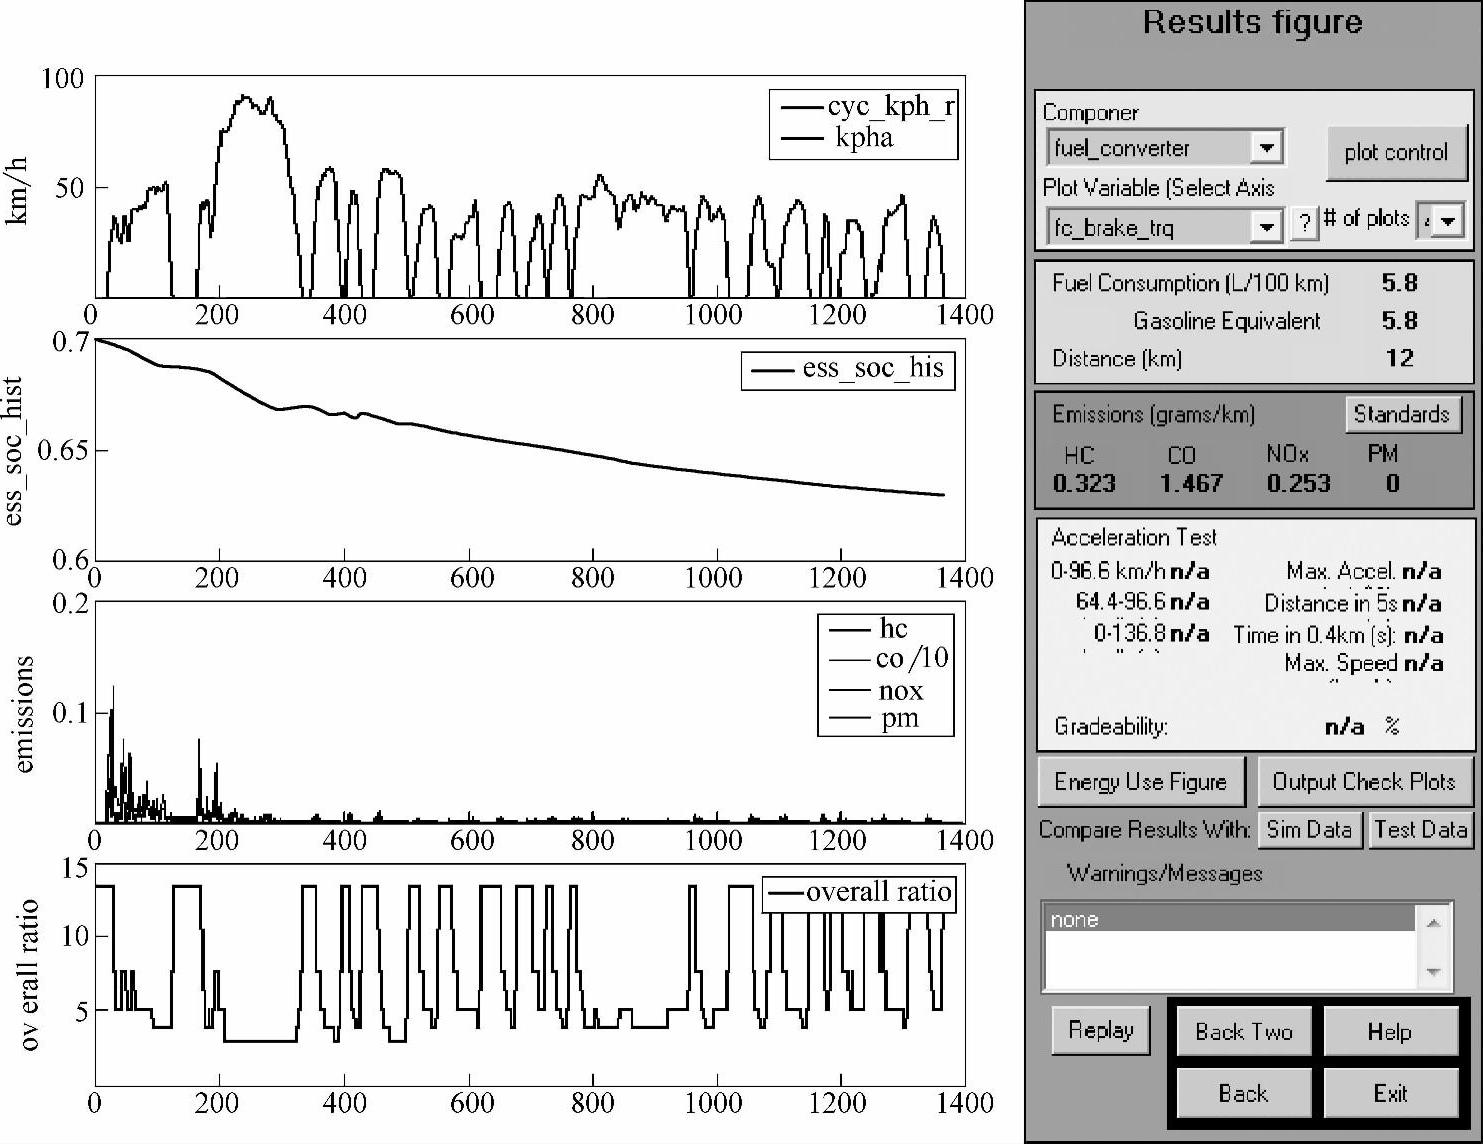Click the Results figure title
Image resolution: width=1483 pixels, height=1144 pixels.
(1252, 22)
